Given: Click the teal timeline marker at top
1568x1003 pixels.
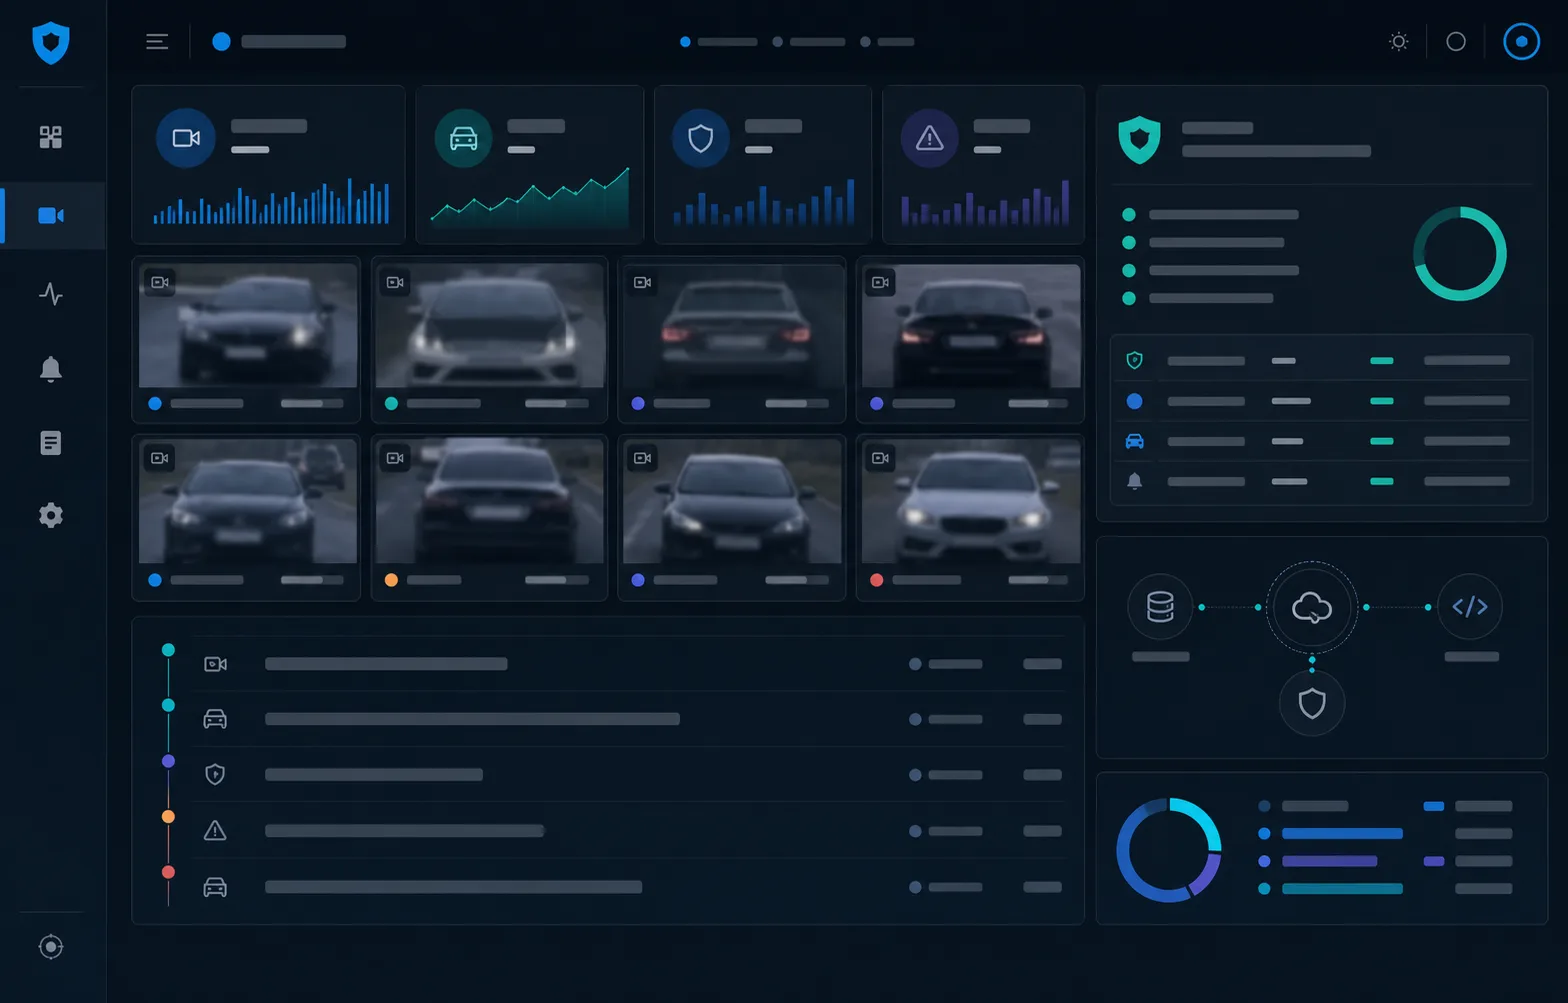Looking at the screenshot, I should coord(168,650).
